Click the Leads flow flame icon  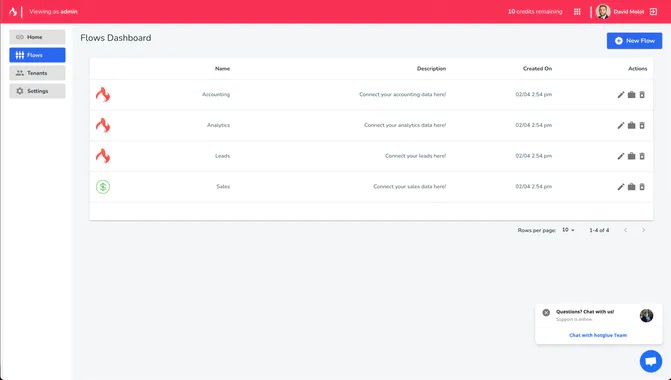click(x=103, y=156)
